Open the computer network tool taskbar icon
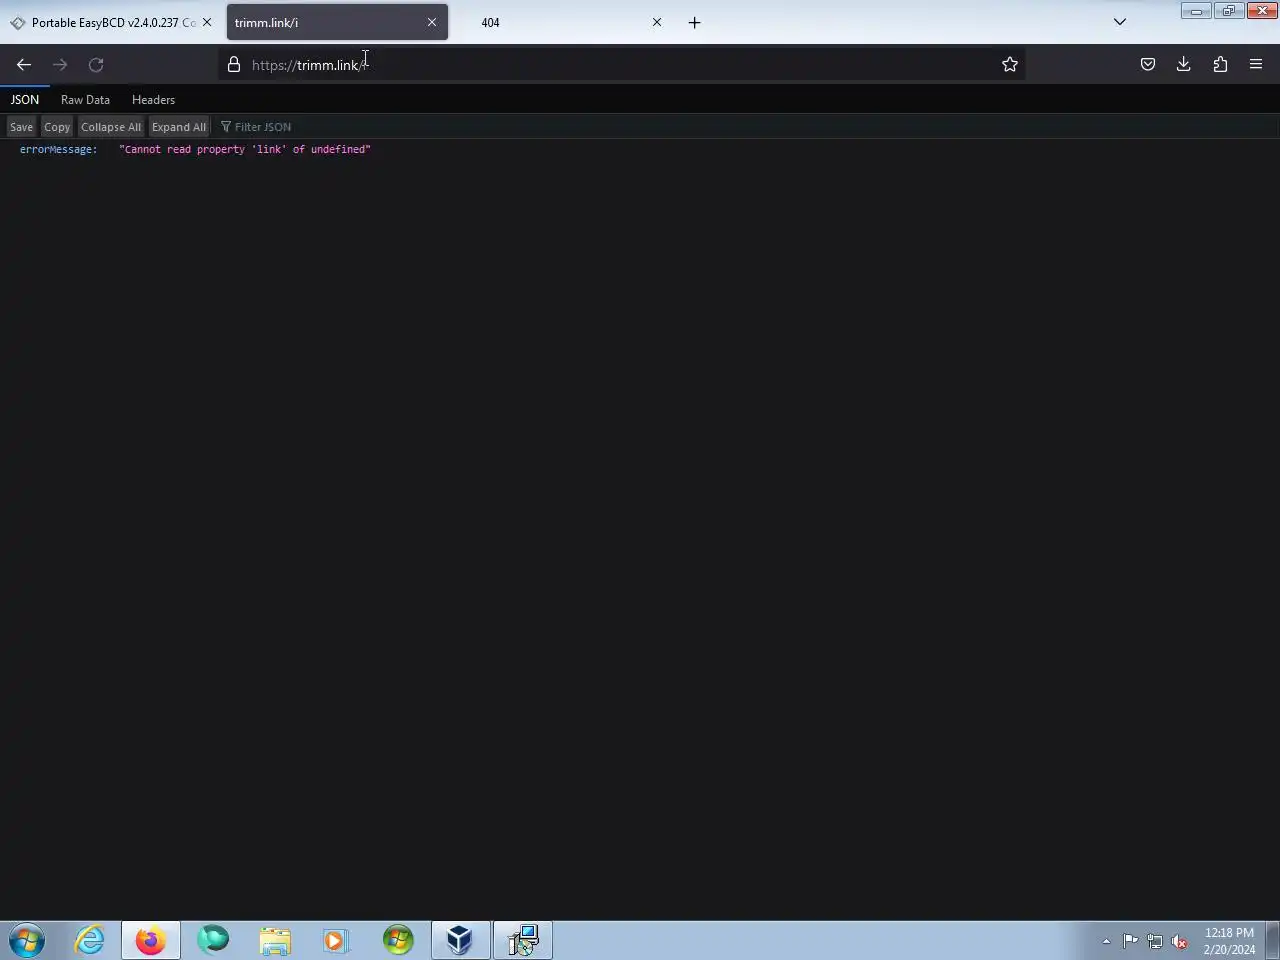The width and height of the screenshot is (1280, 960). coord(523,940)
